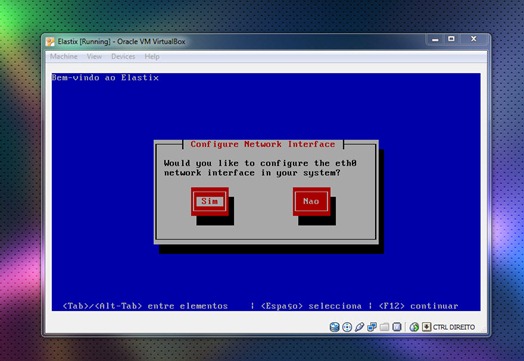The height and width of the screenshot is (361, 524).
Task: Click the mouse integration globe icon
Action: point(414,327)
